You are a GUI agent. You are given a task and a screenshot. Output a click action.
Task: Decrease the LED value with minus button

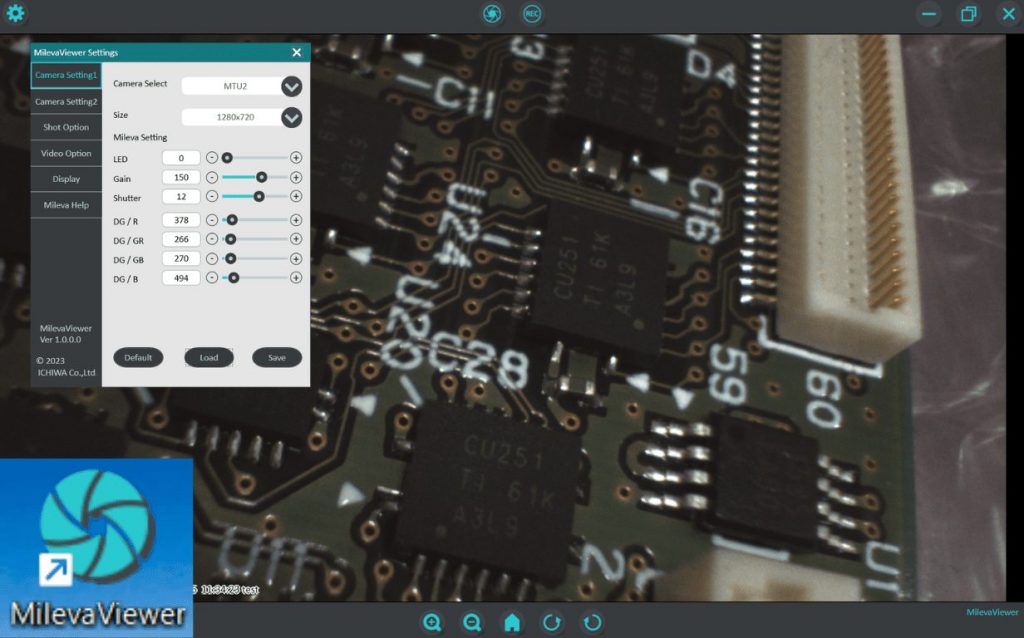click(x=212, y=157)
